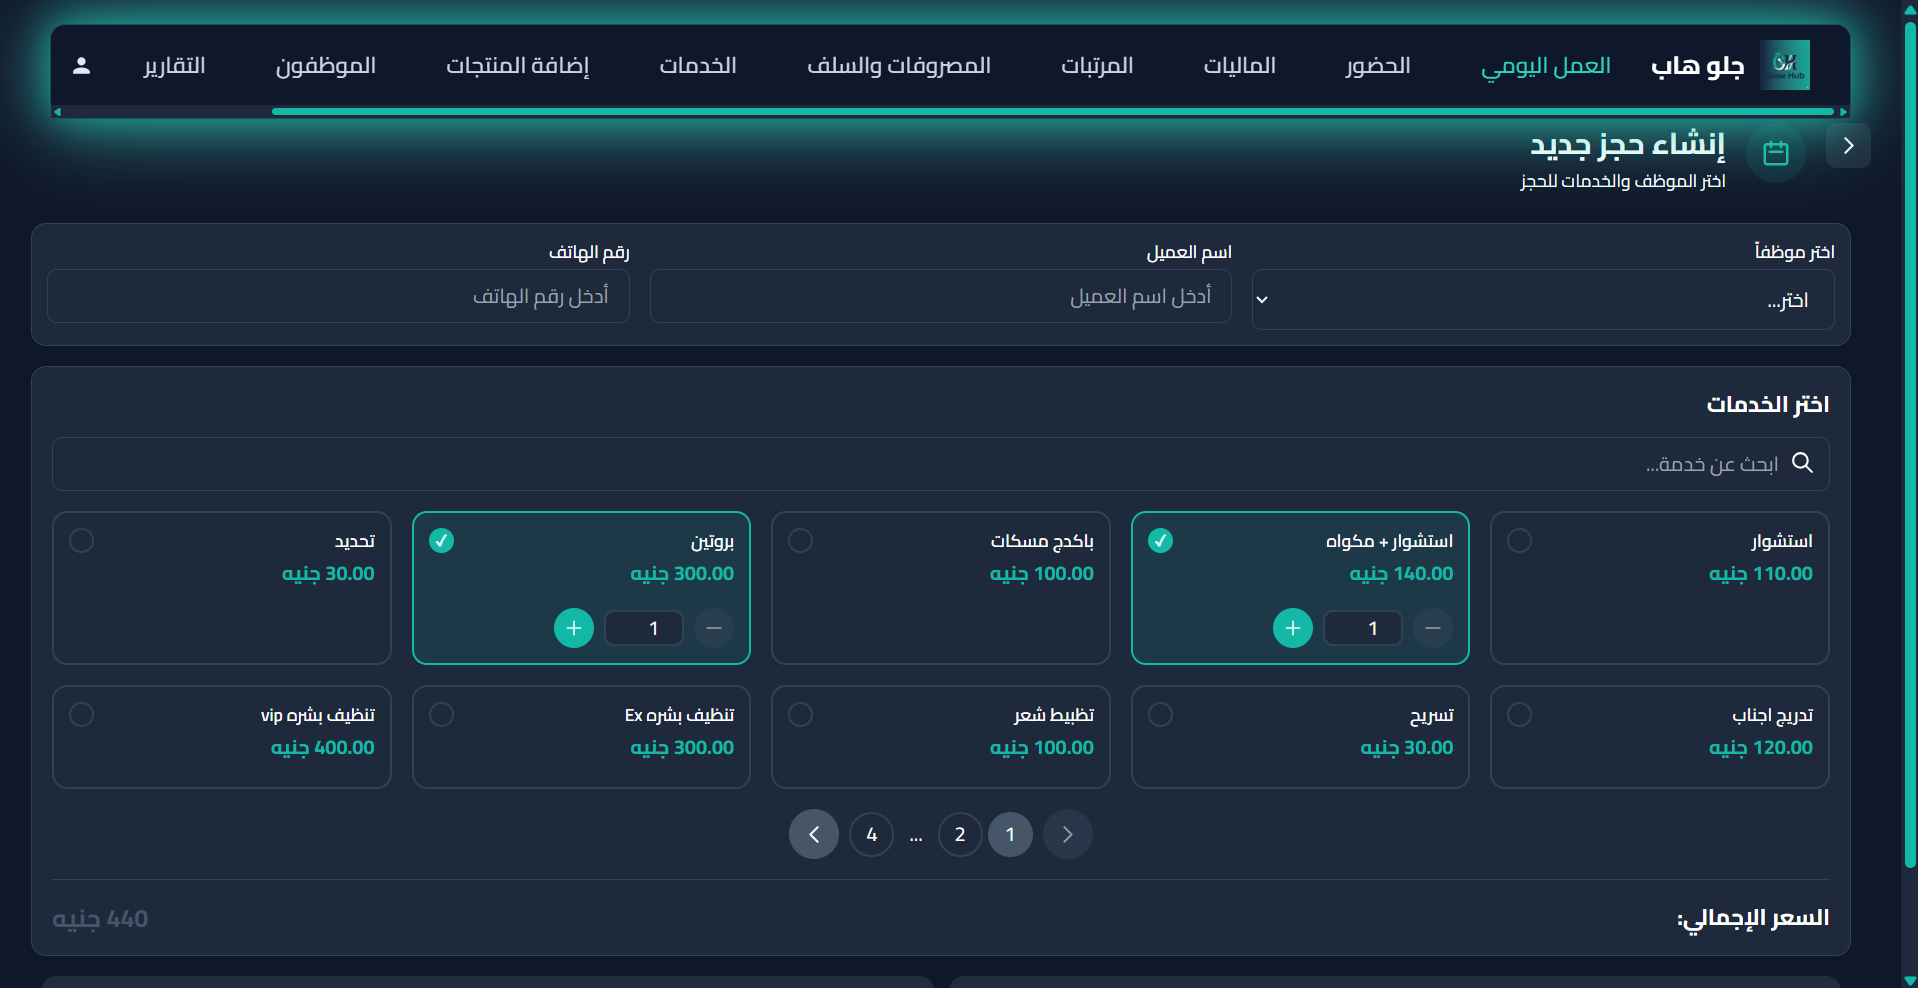1918x988 pixels.
Task: Open الخدمات navigation tab
Action: [698, 66]
